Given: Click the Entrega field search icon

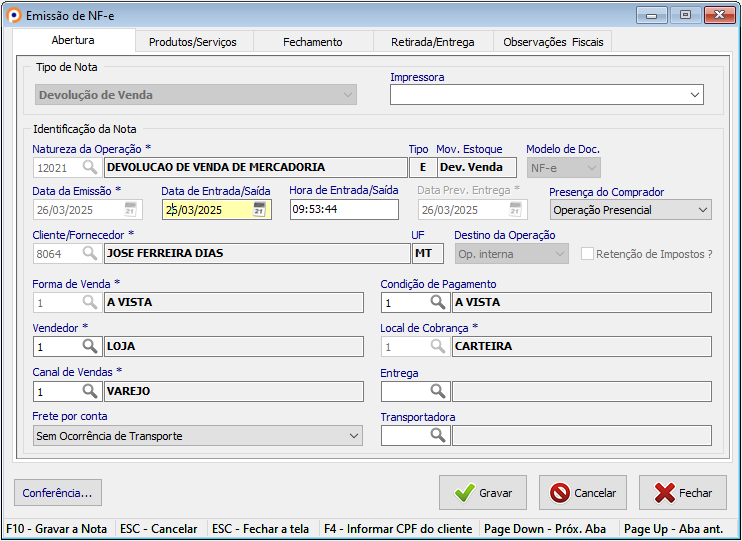Looking at the screenshot, I should (x=438, y=391).
